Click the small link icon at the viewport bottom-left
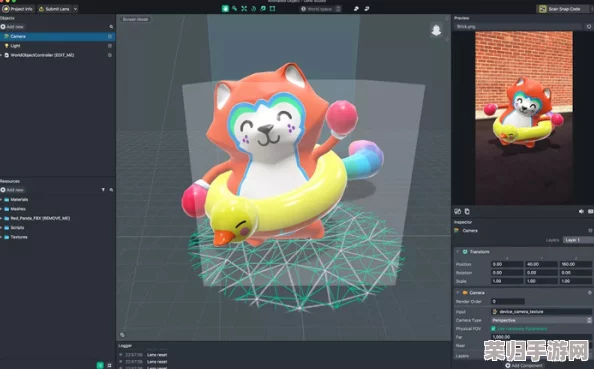594x369 pixels. pos(122,335)
